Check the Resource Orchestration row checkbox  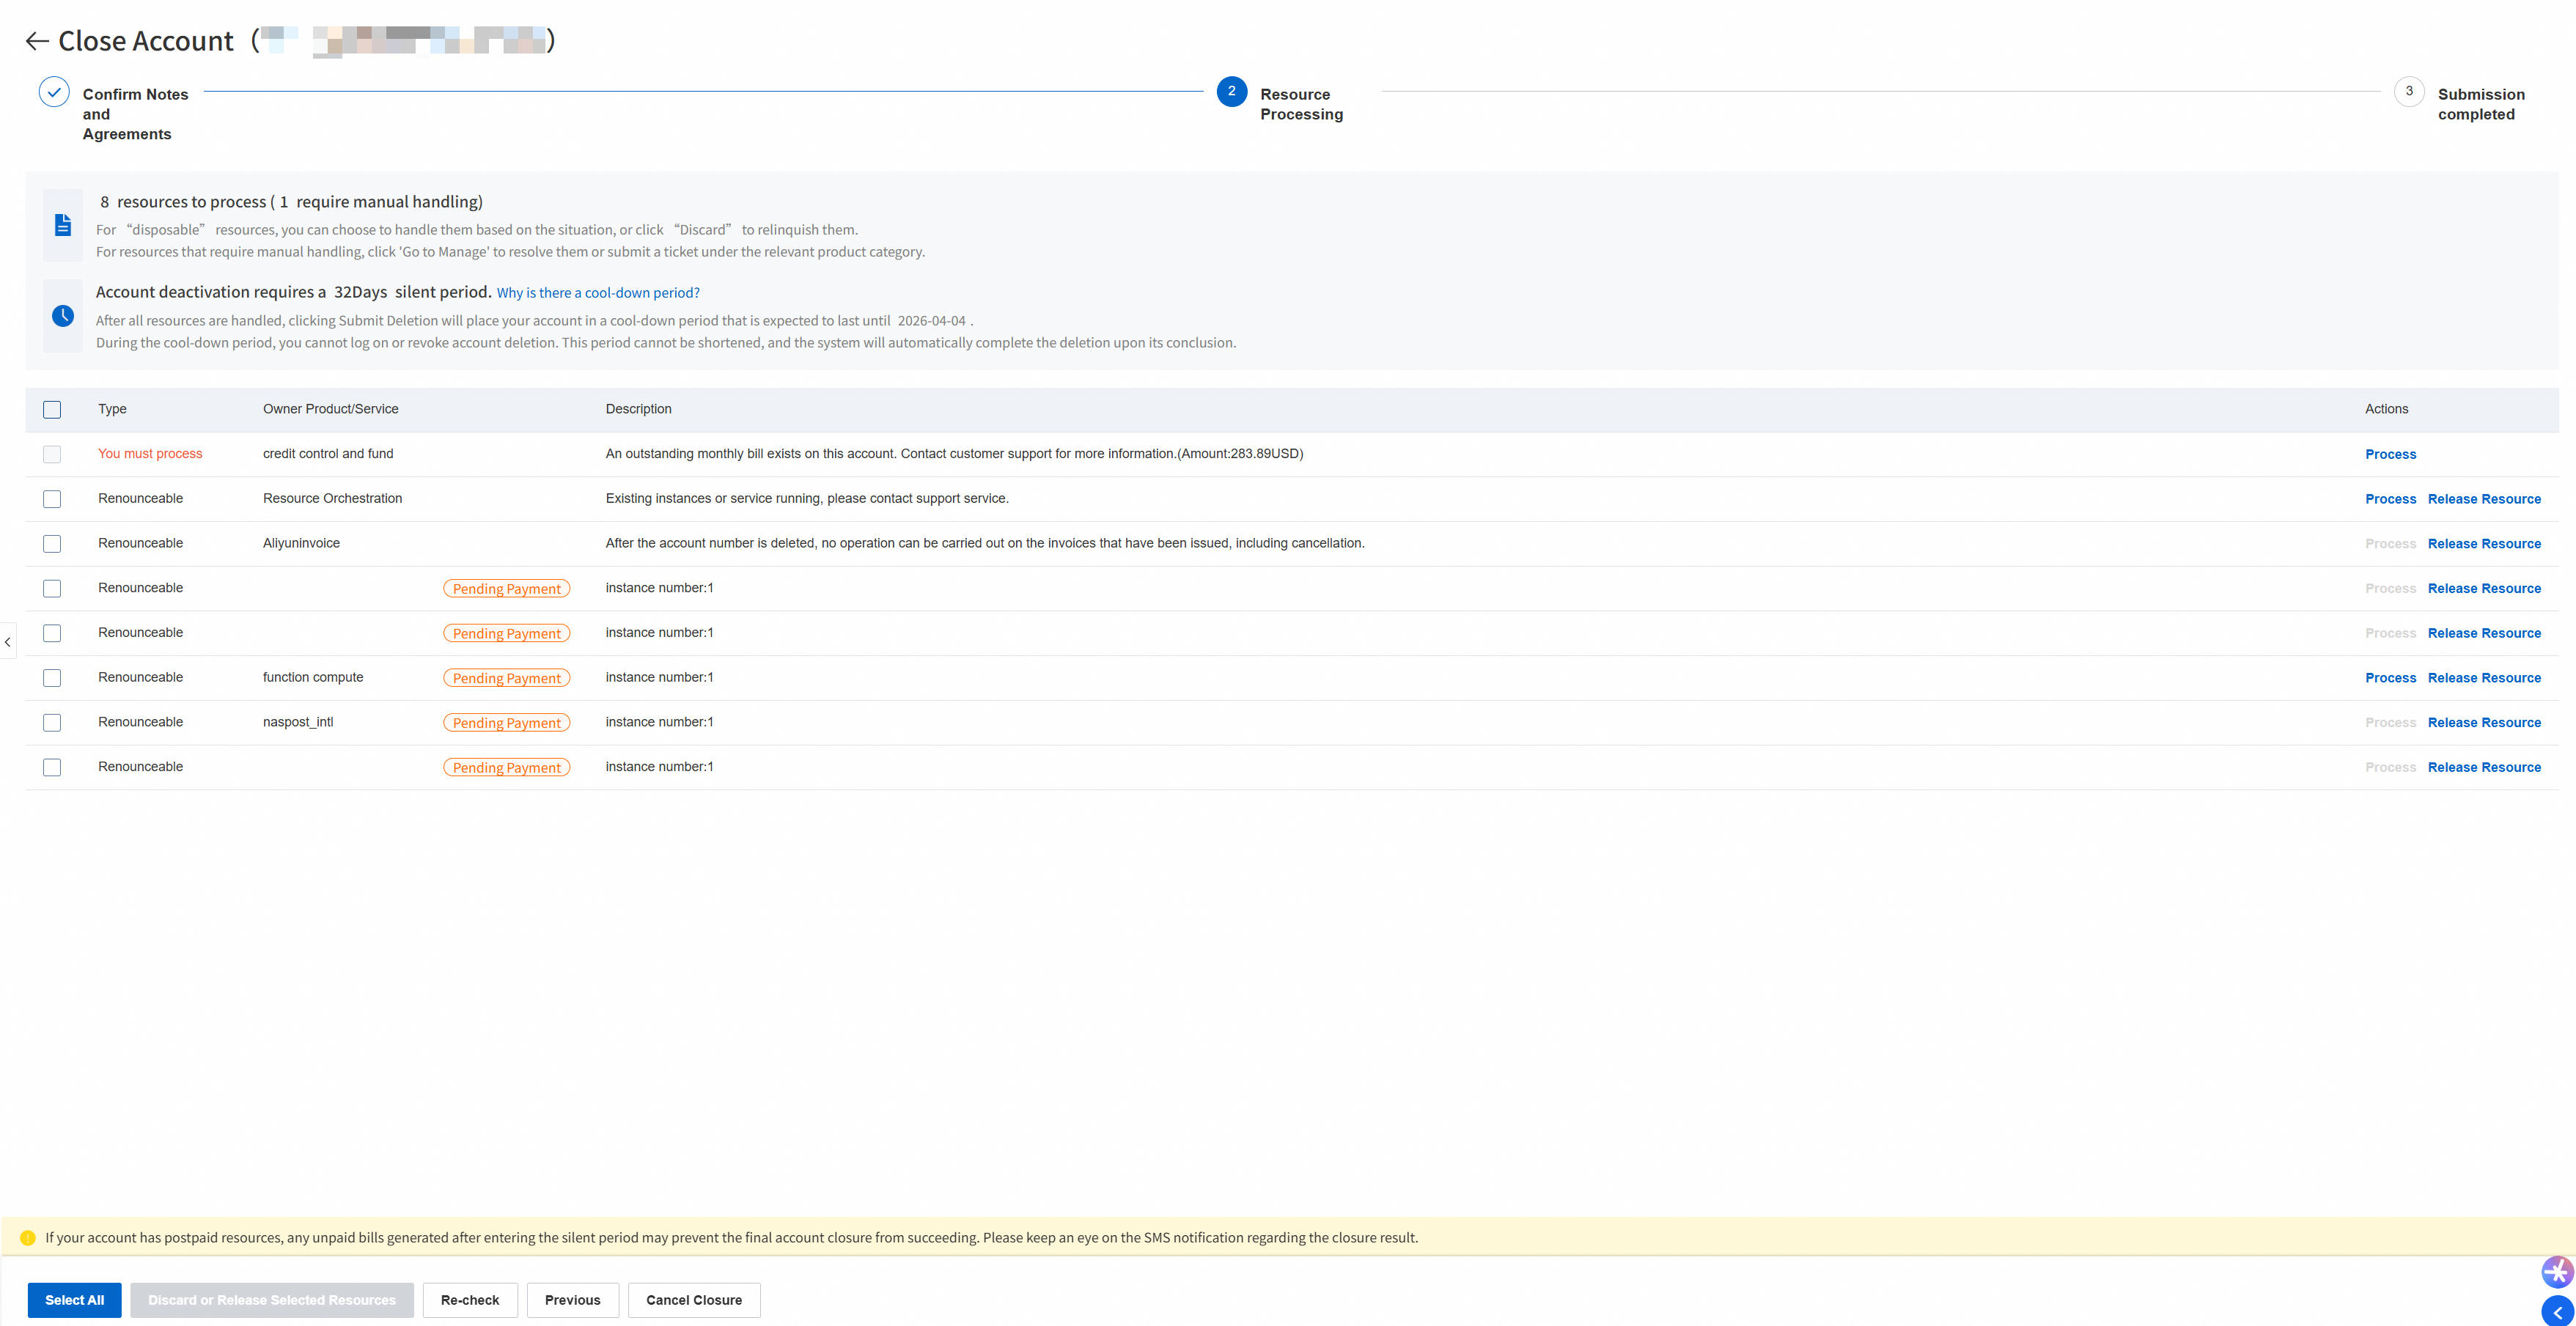pyautogui.click(x=52, y=499)
